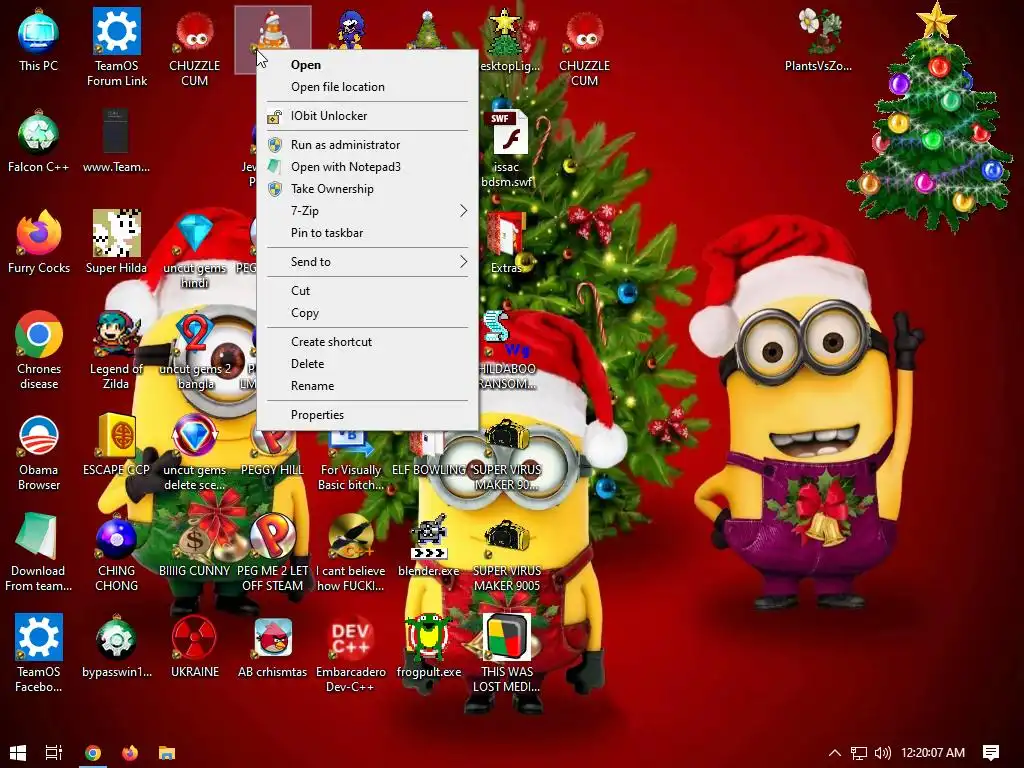Click the uncut gems hindi diamond icon
Screen dimensions: 1024x768
point(195,250)
